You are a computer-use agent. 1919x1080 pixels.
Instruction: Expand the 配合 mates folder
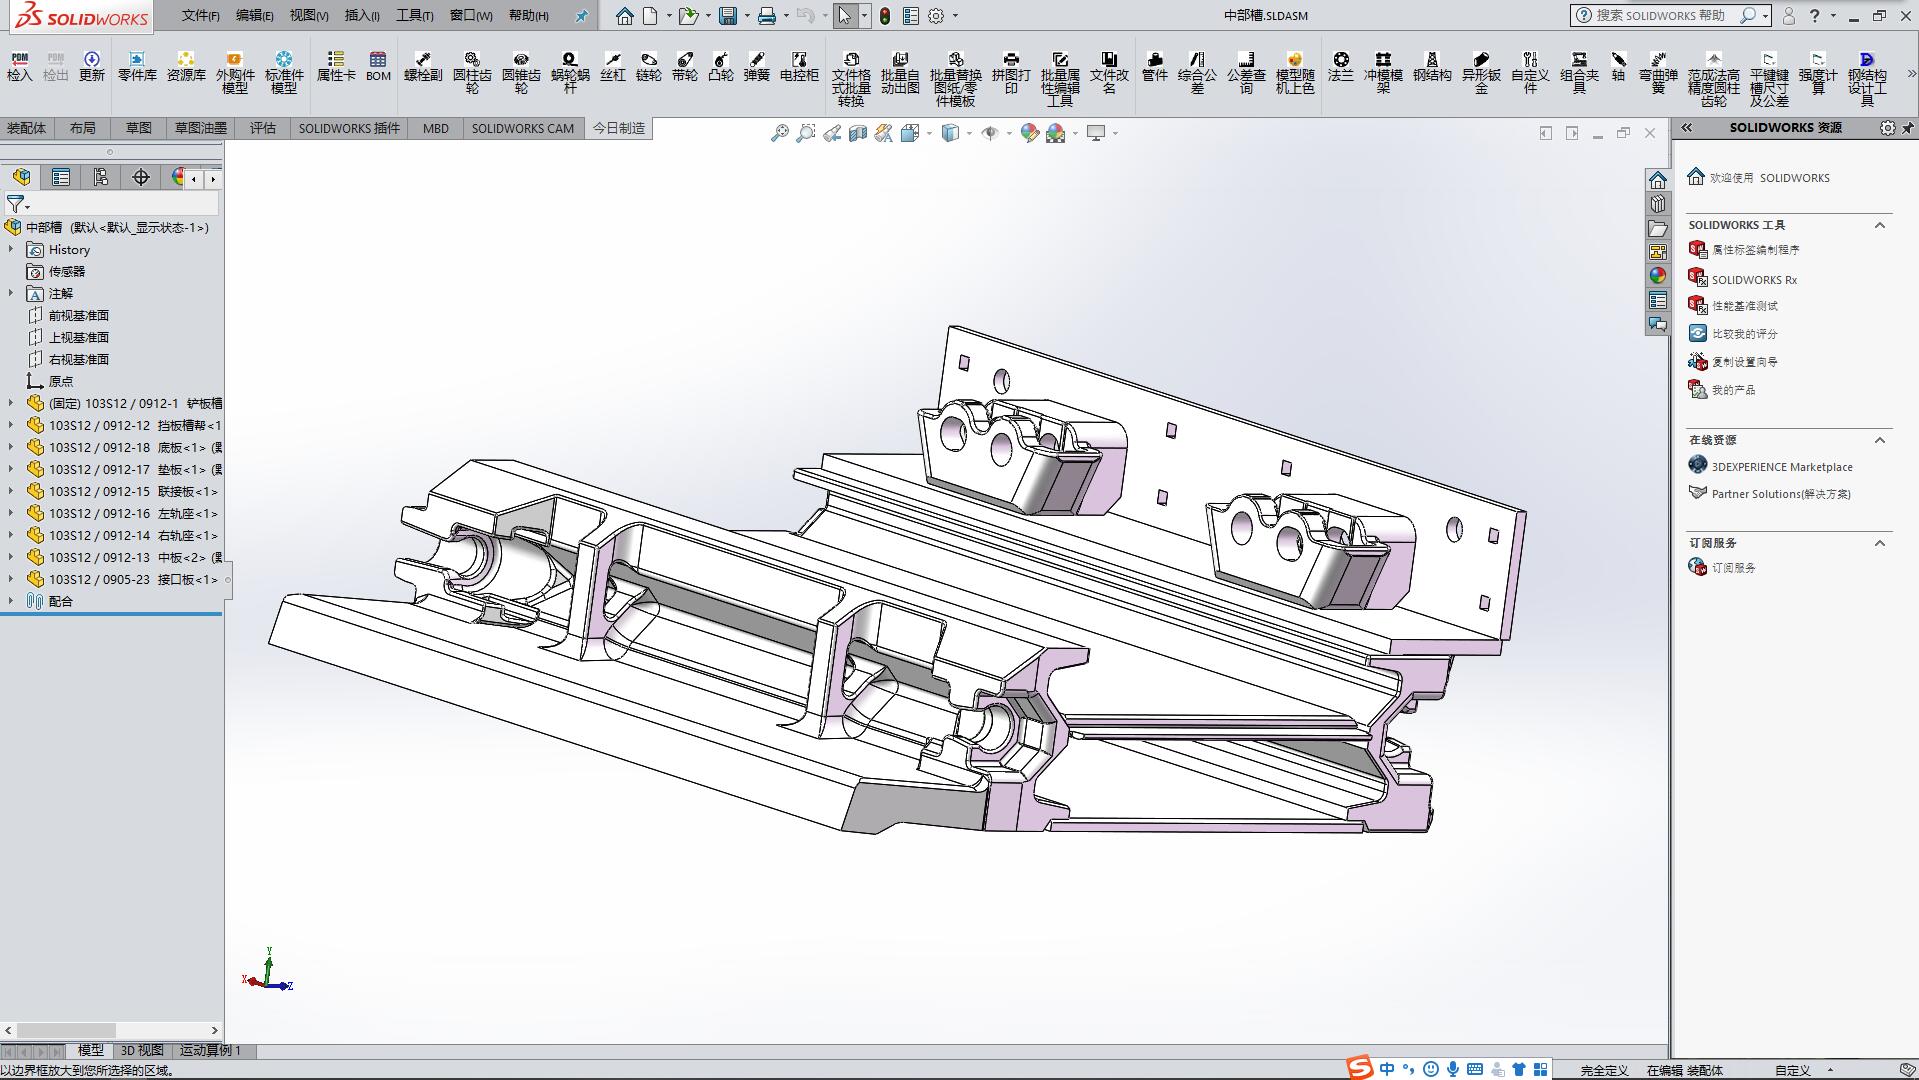[x=11, y=601]
